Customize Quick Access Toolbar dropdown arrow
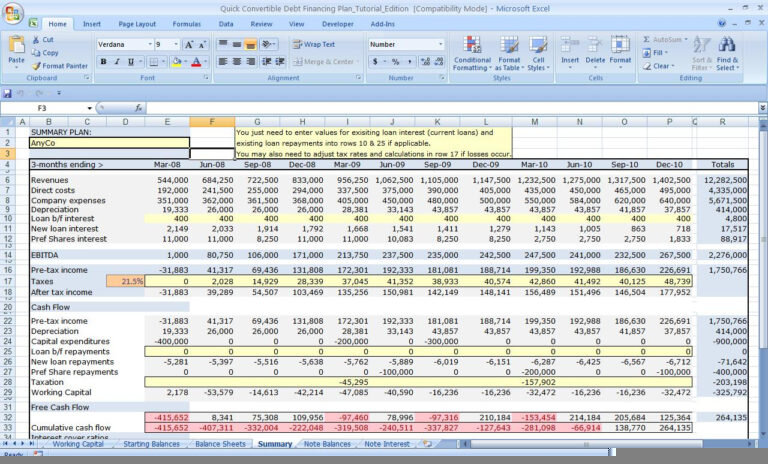 point(59,93)
